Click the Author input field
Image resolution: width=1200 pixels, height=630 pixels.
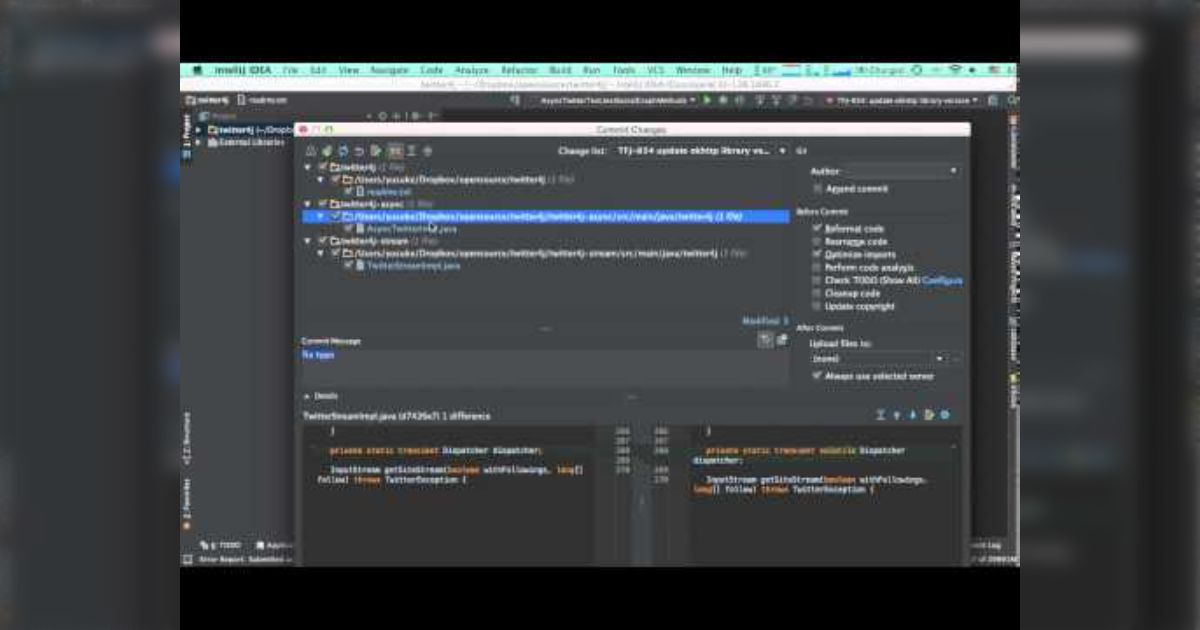tap(900, 172)
